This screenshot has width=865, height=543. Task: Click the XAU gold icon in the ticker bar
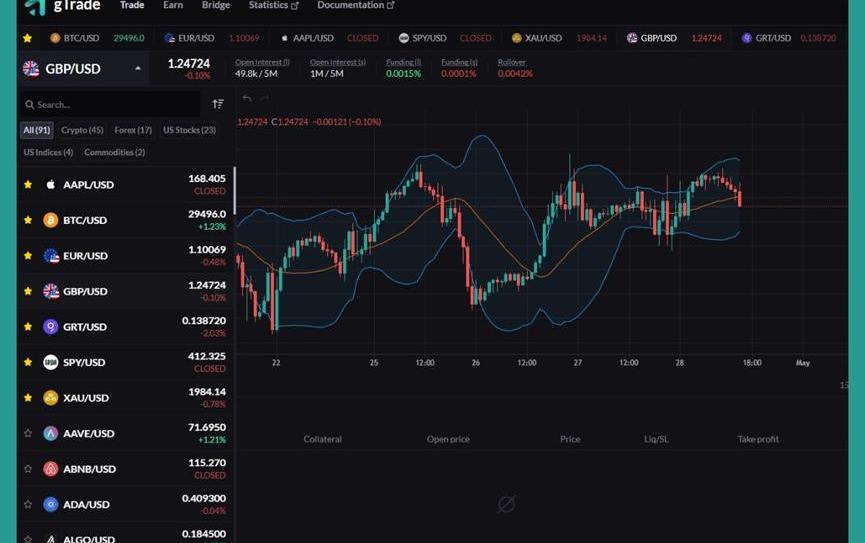(516, 38)
